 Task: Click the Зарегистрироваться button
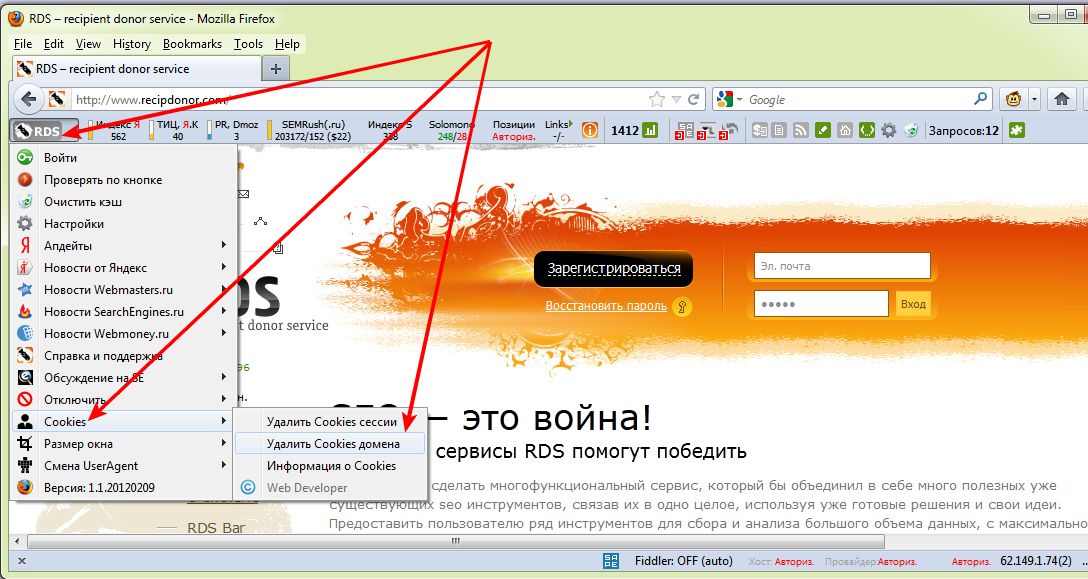(614, 269)
